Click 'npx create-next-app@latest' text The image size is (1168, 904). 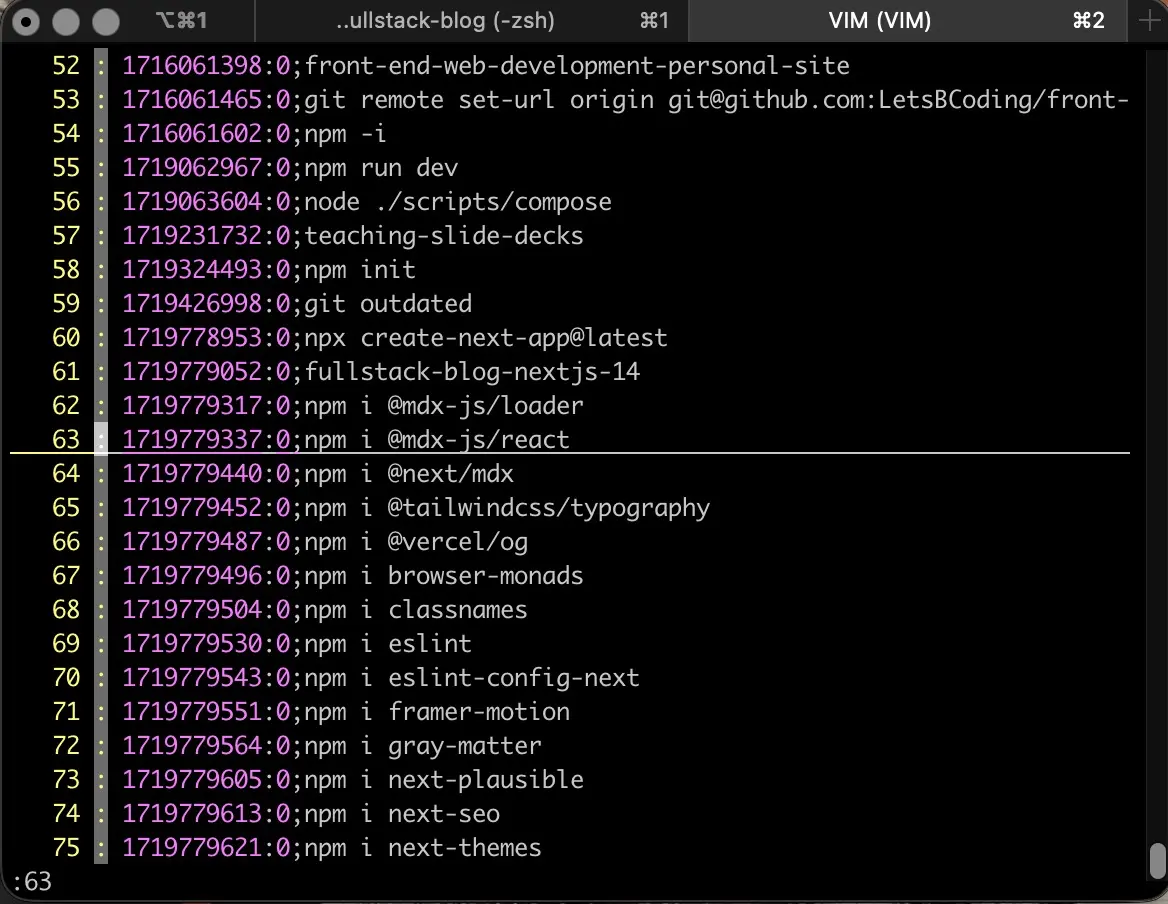pos(486,338)
